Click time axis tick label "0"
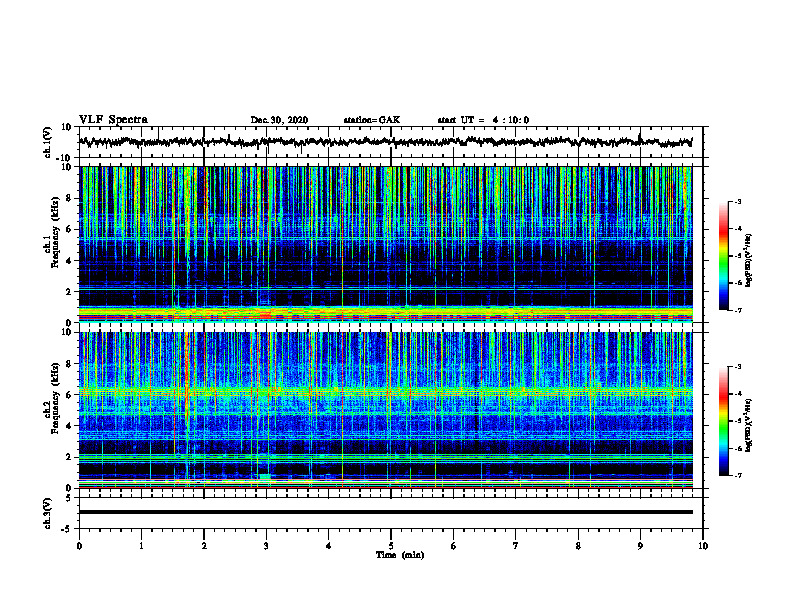The width and height of the screenshot is (792, 612). pos(79,546)
